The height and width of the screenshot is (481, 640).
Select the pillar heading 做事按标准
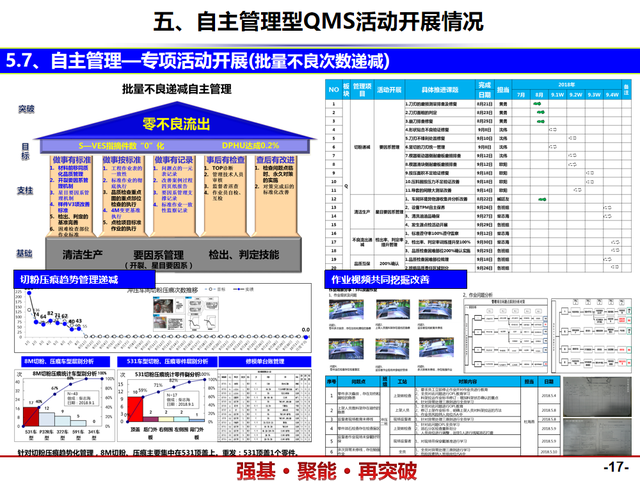tap(122, 160)
